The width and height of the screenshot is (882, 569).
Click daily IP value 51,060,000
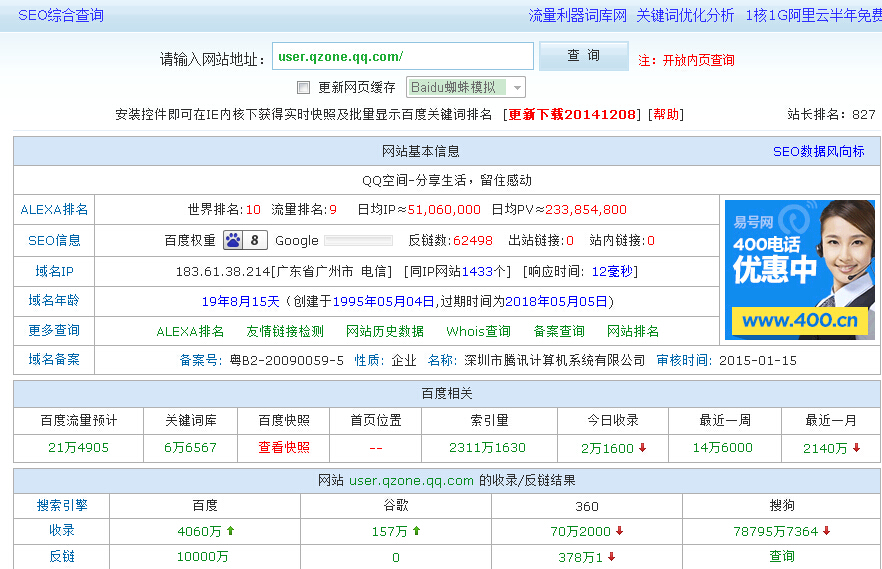tap(444, 210)
